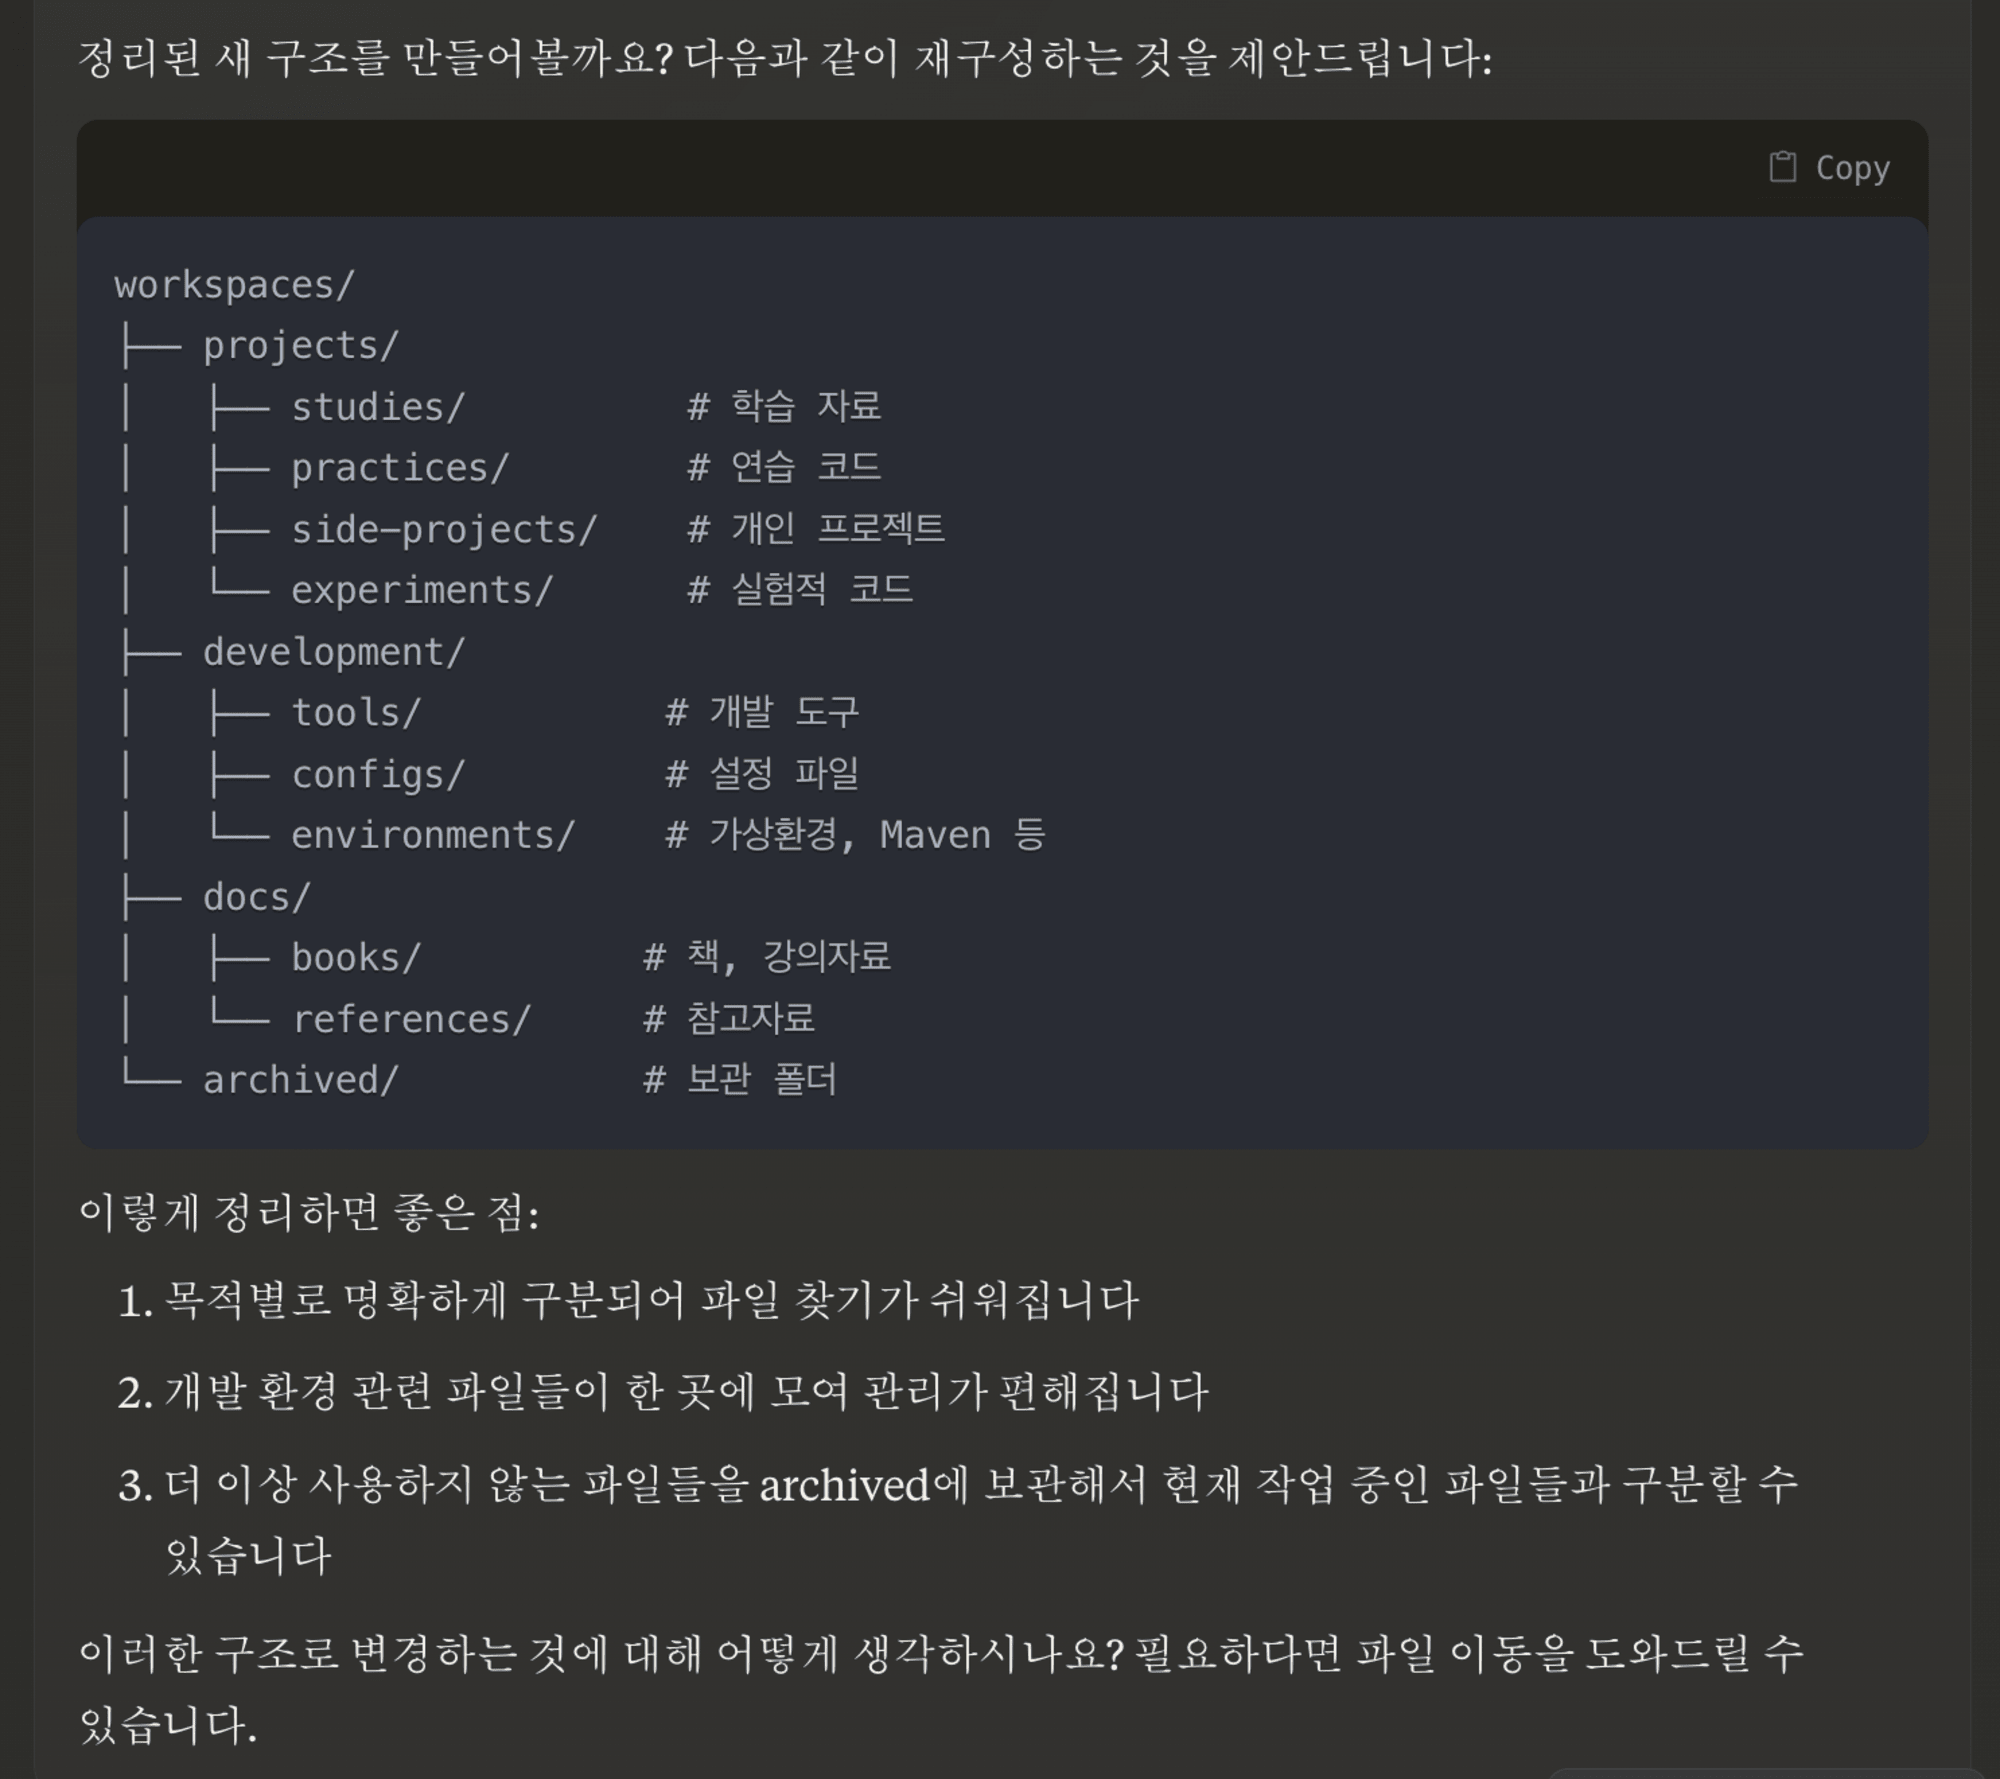Select the projects/ folder line

[301, 346]
